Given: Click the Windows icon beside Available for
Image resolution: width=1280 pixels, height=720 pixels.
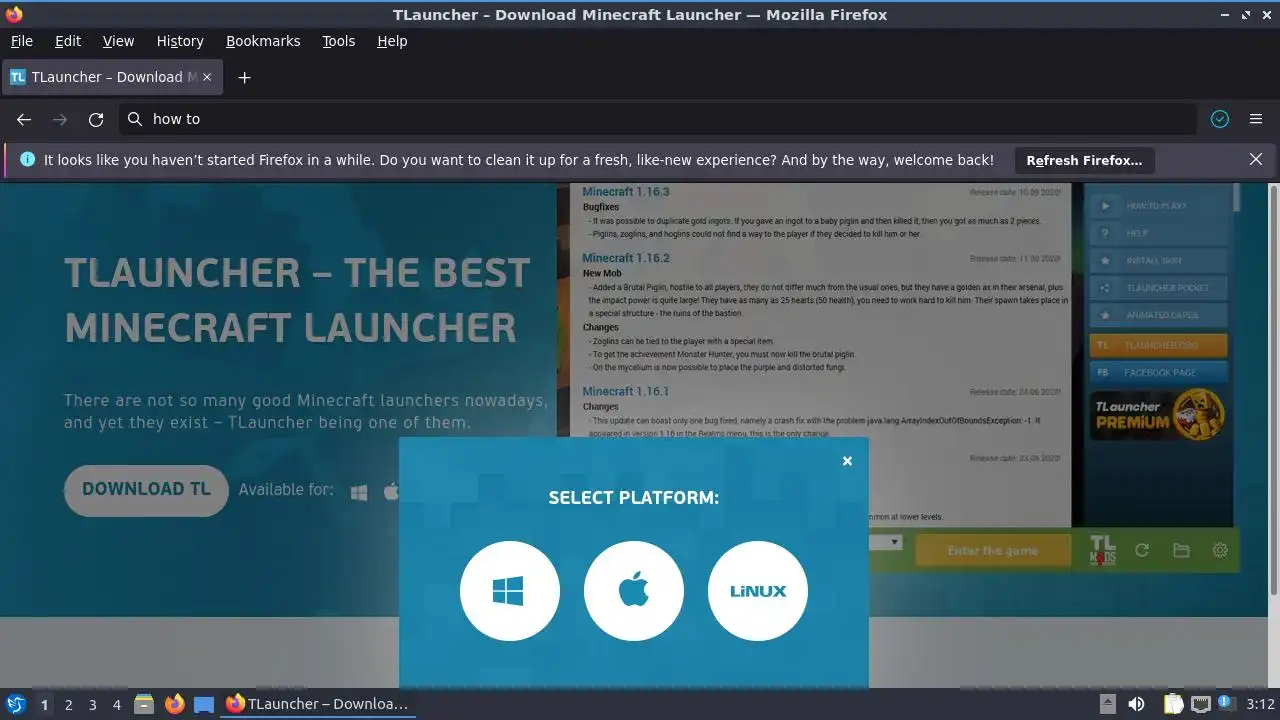Looking at the screenshot, I should [359, 492].
